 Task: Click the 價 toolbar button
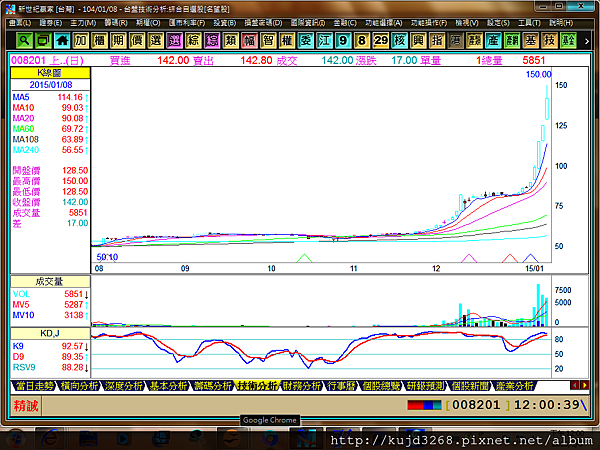click(137, 40)
